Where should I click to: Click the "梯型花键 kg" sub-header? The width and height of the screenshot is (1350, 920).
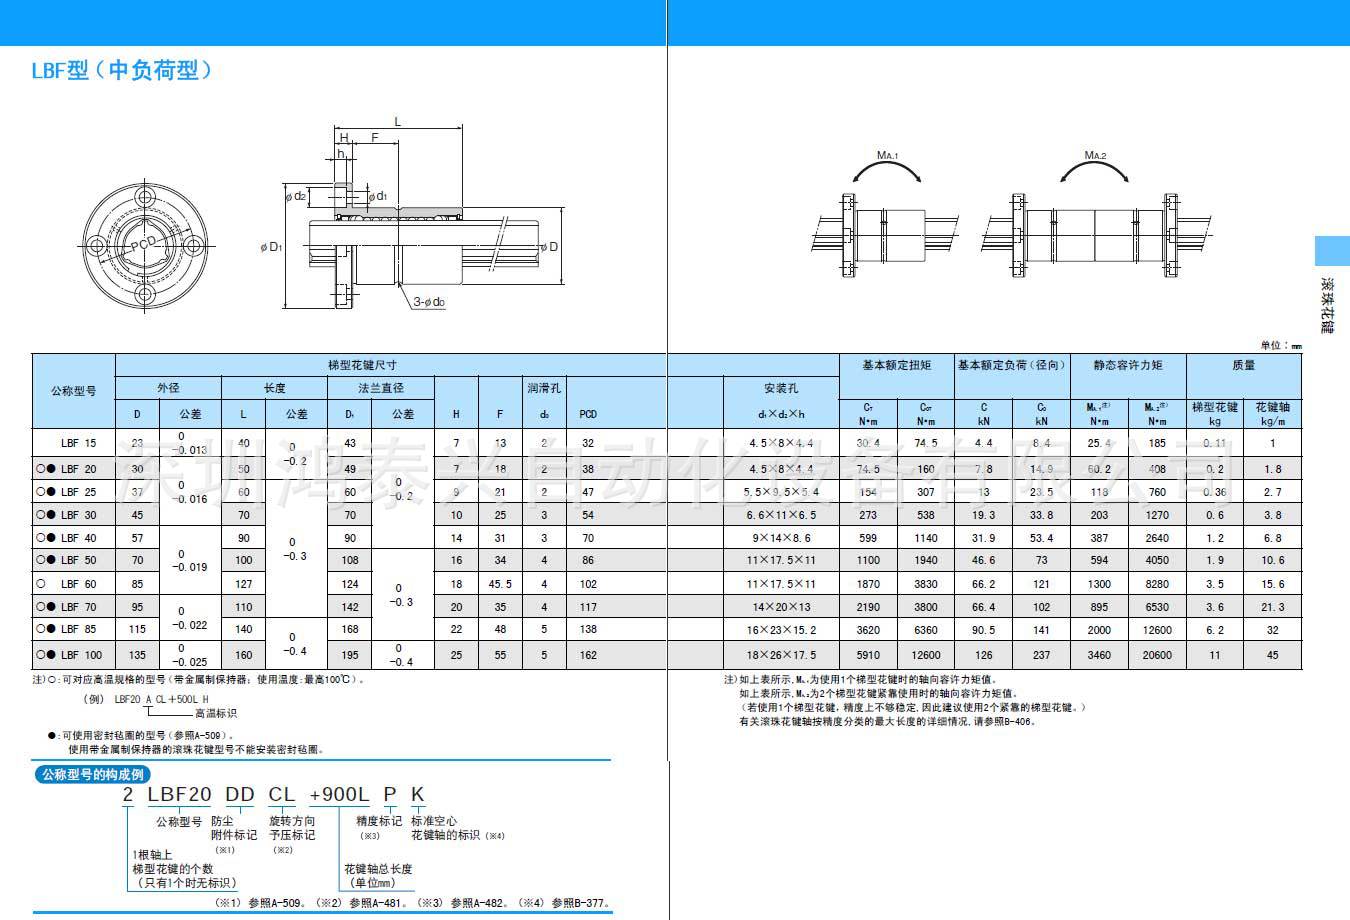[x=1215, y=414]
